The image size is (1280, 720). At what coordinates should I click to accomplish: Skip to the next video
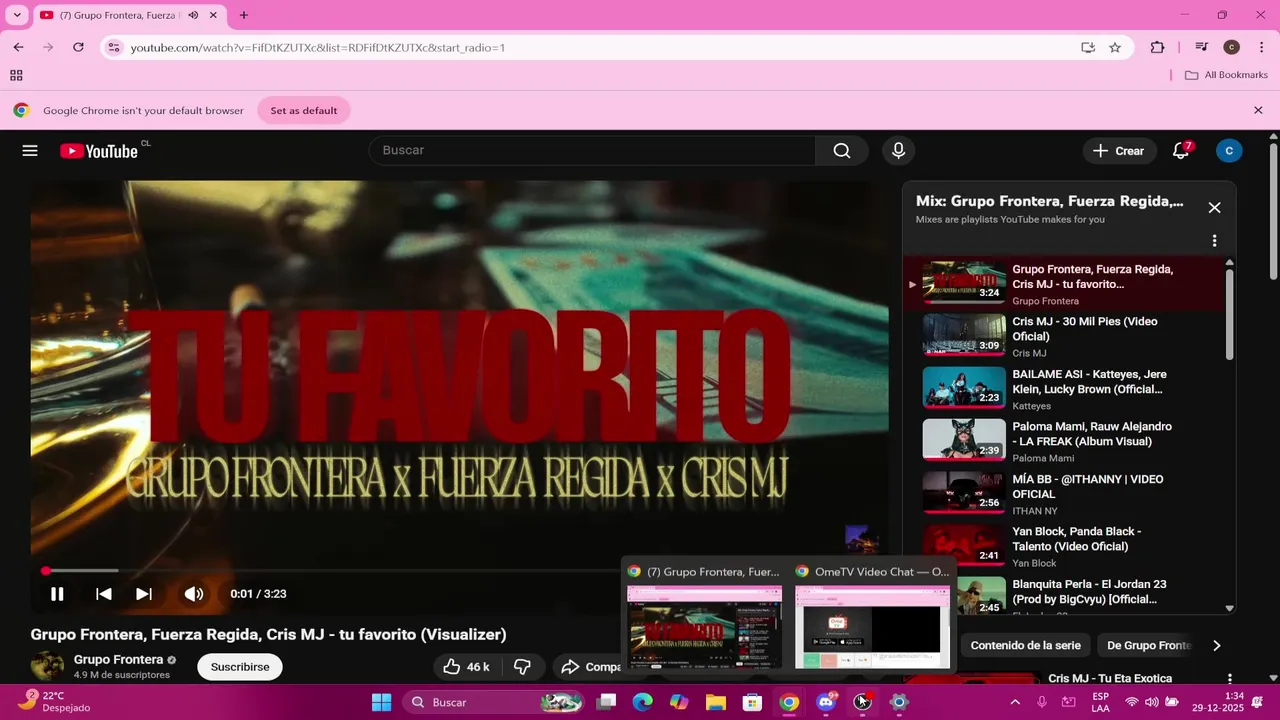coord(144,594)
